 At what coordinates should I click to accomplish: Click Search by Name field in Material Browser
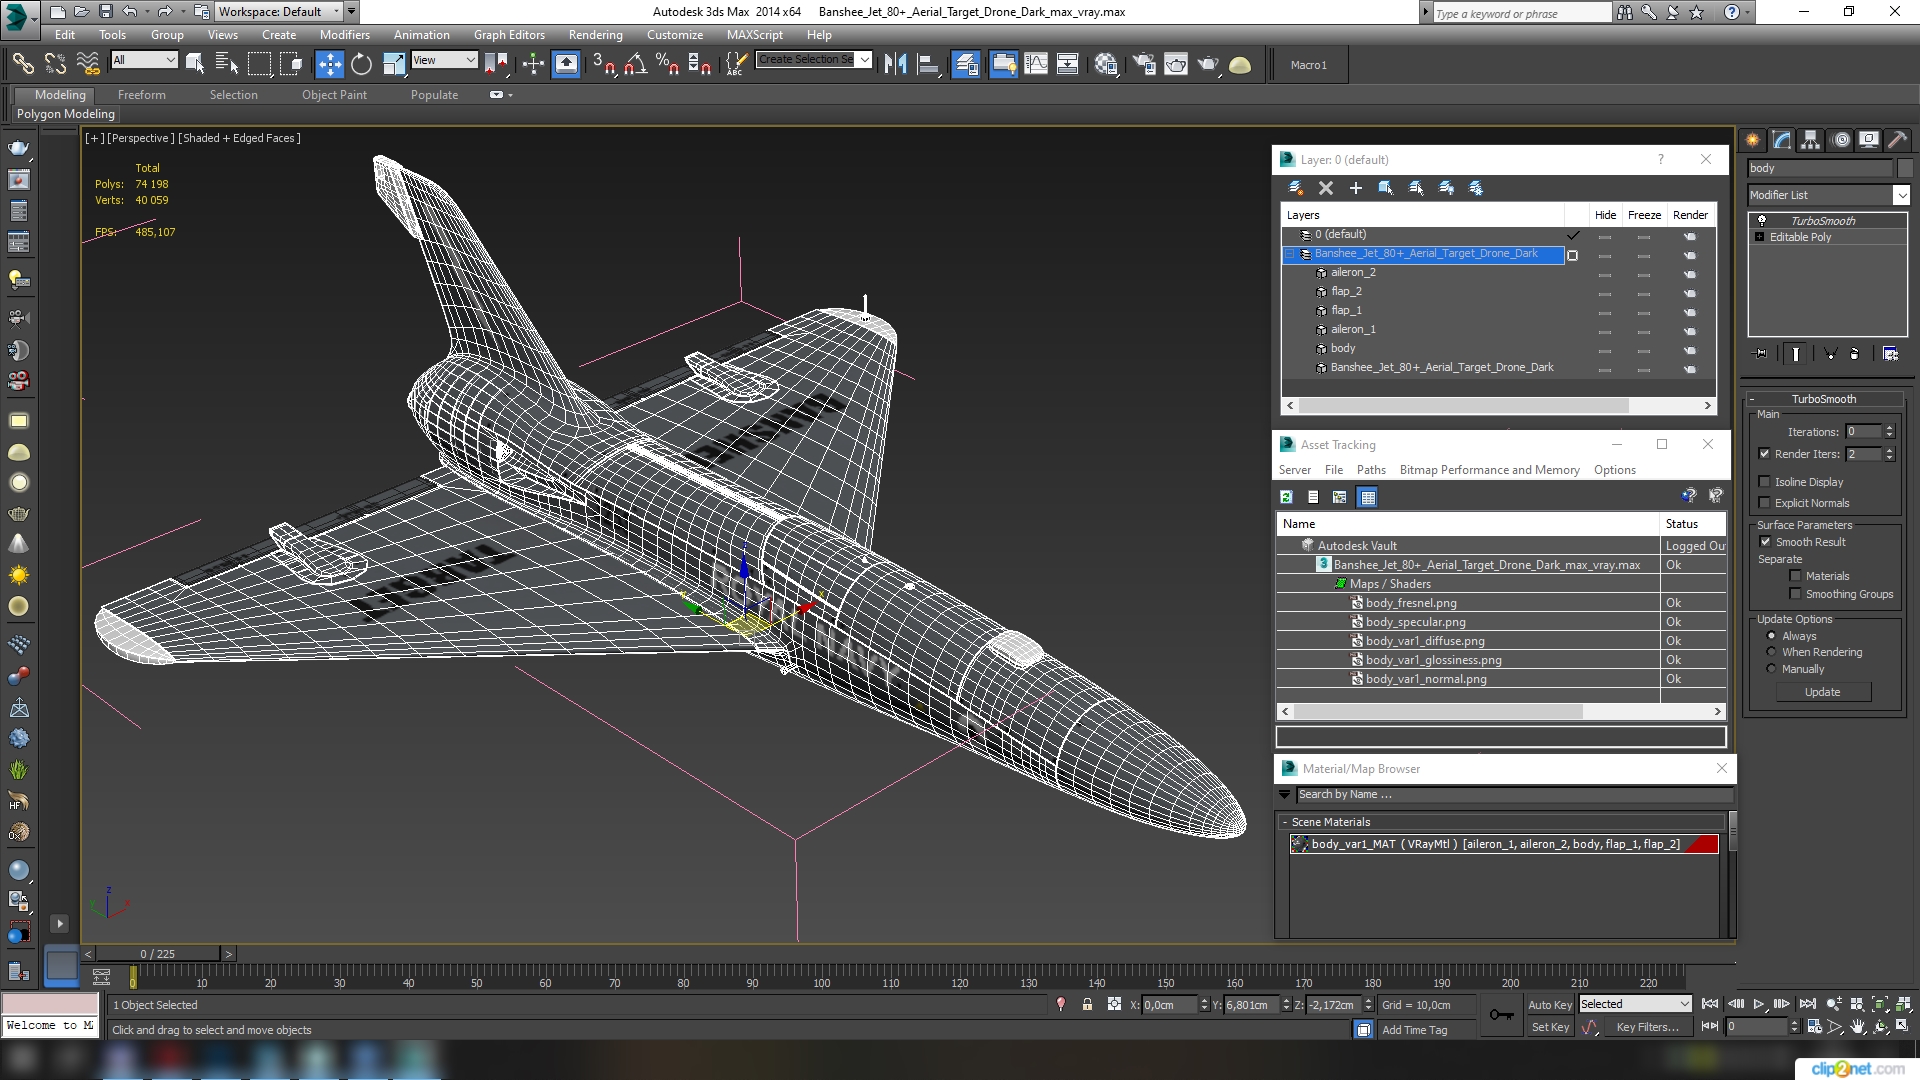pyautogui.click(x=1514, y=794)
